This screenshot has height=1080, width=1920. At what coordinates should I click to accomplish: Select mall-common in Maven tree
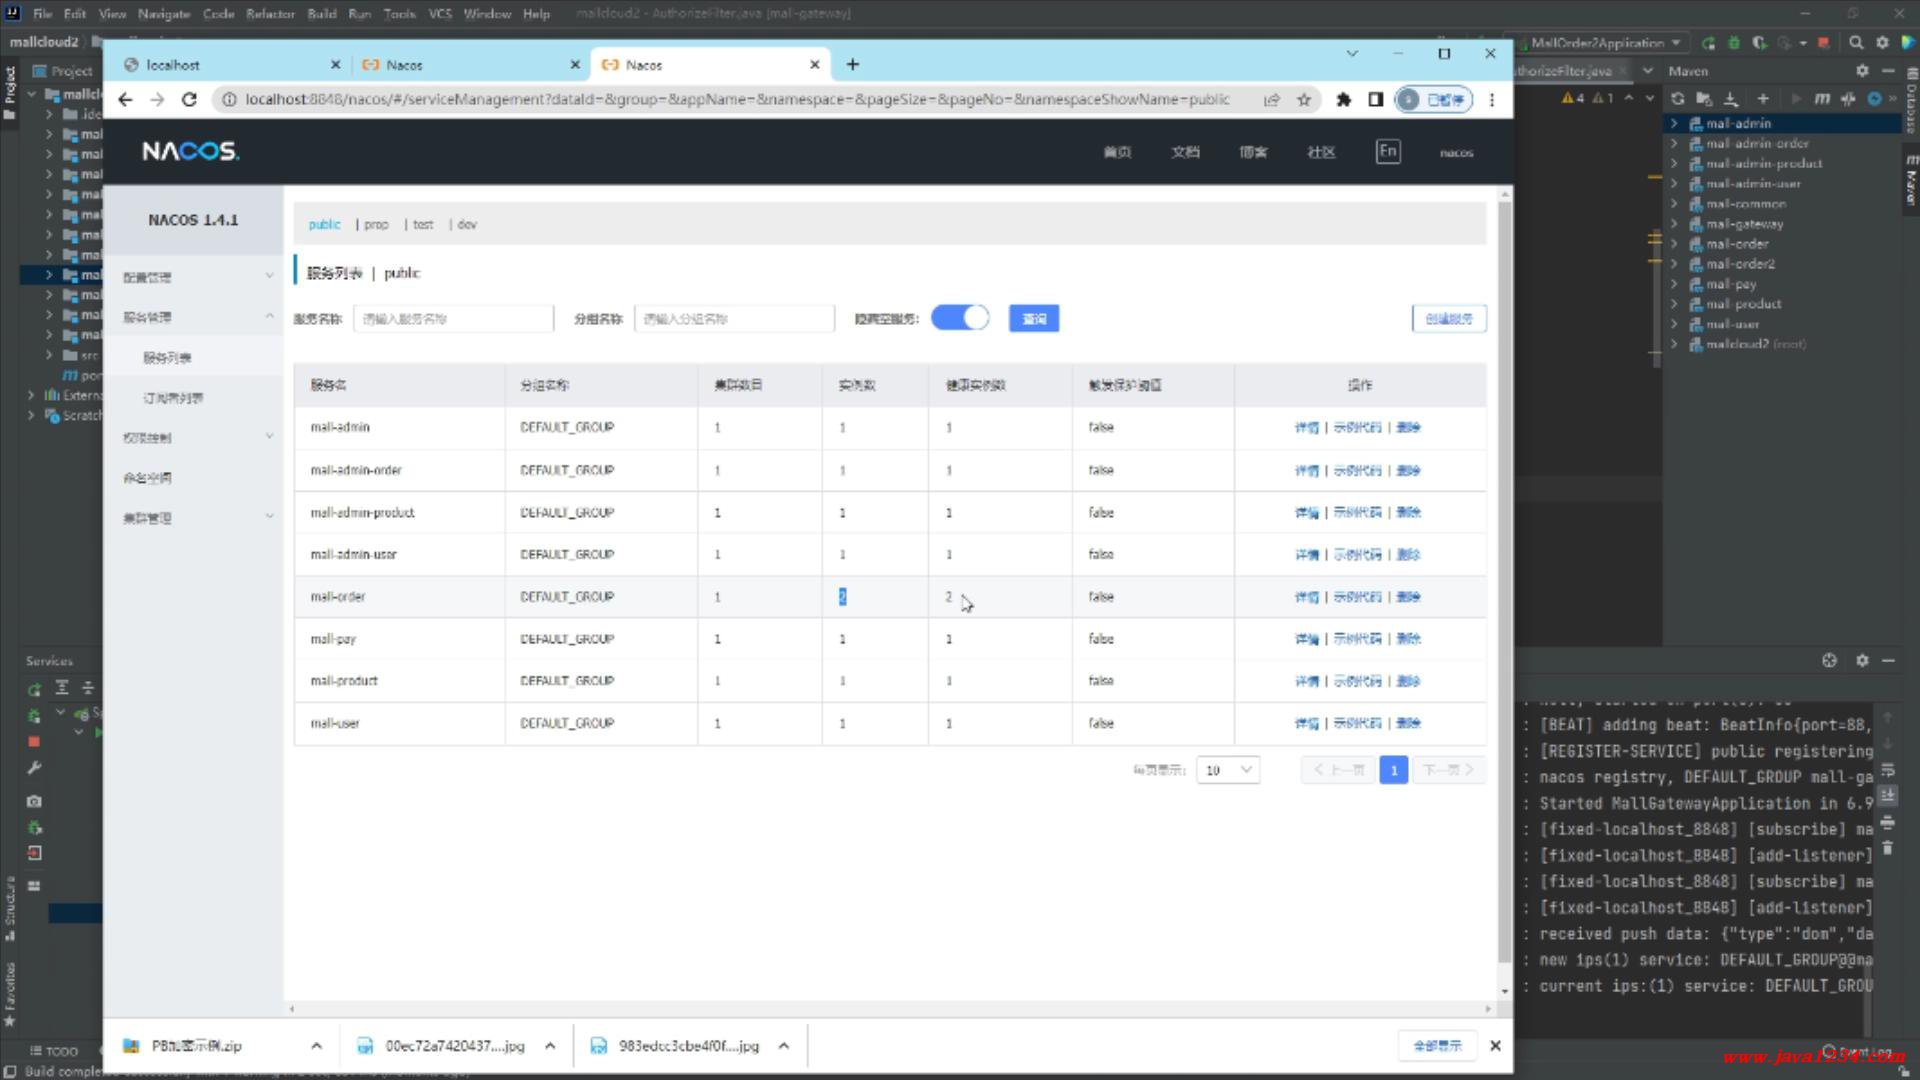point(1746,204)
